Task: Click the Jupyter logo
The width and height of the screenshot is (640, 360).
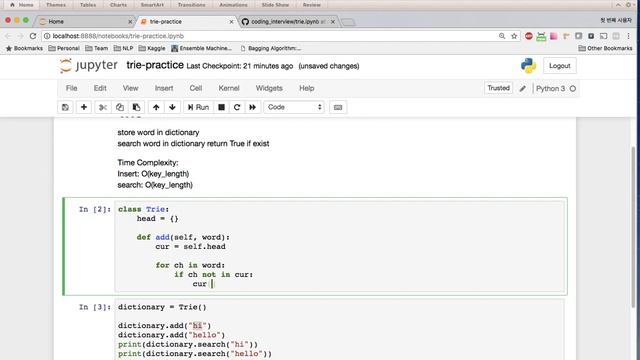Action: click(x=89, y=66)
